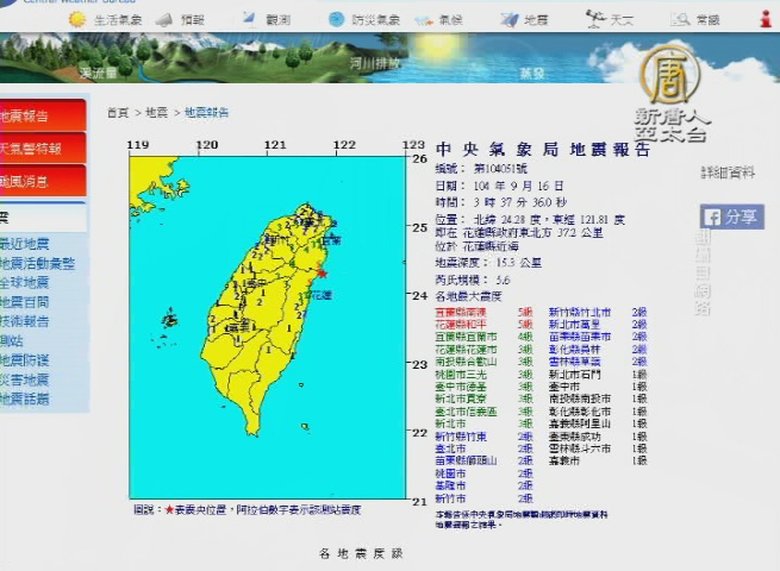780x571 pixels.
Task: Open 預報 via its cloud icon
Action: point(164,19)
